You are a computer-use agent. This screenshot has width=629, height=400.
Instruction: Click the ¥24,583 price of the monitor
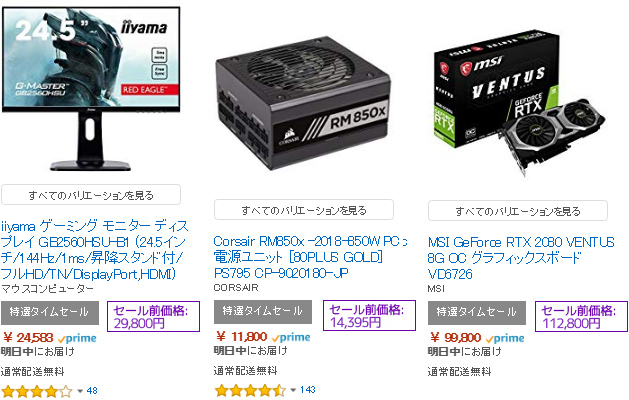pyautogui.click(x=28, y=338)
